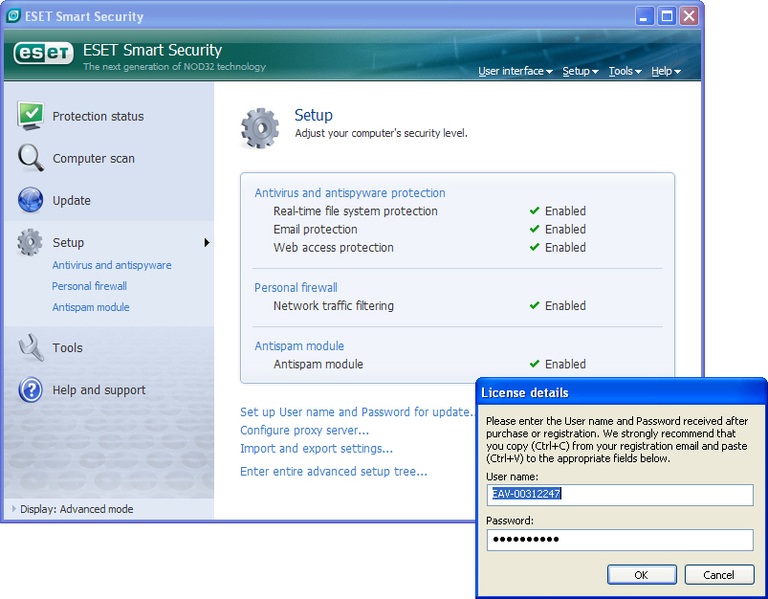Click the ESET logo in header
This screenshot has width=768, height=599.
(x=44, y=53)
